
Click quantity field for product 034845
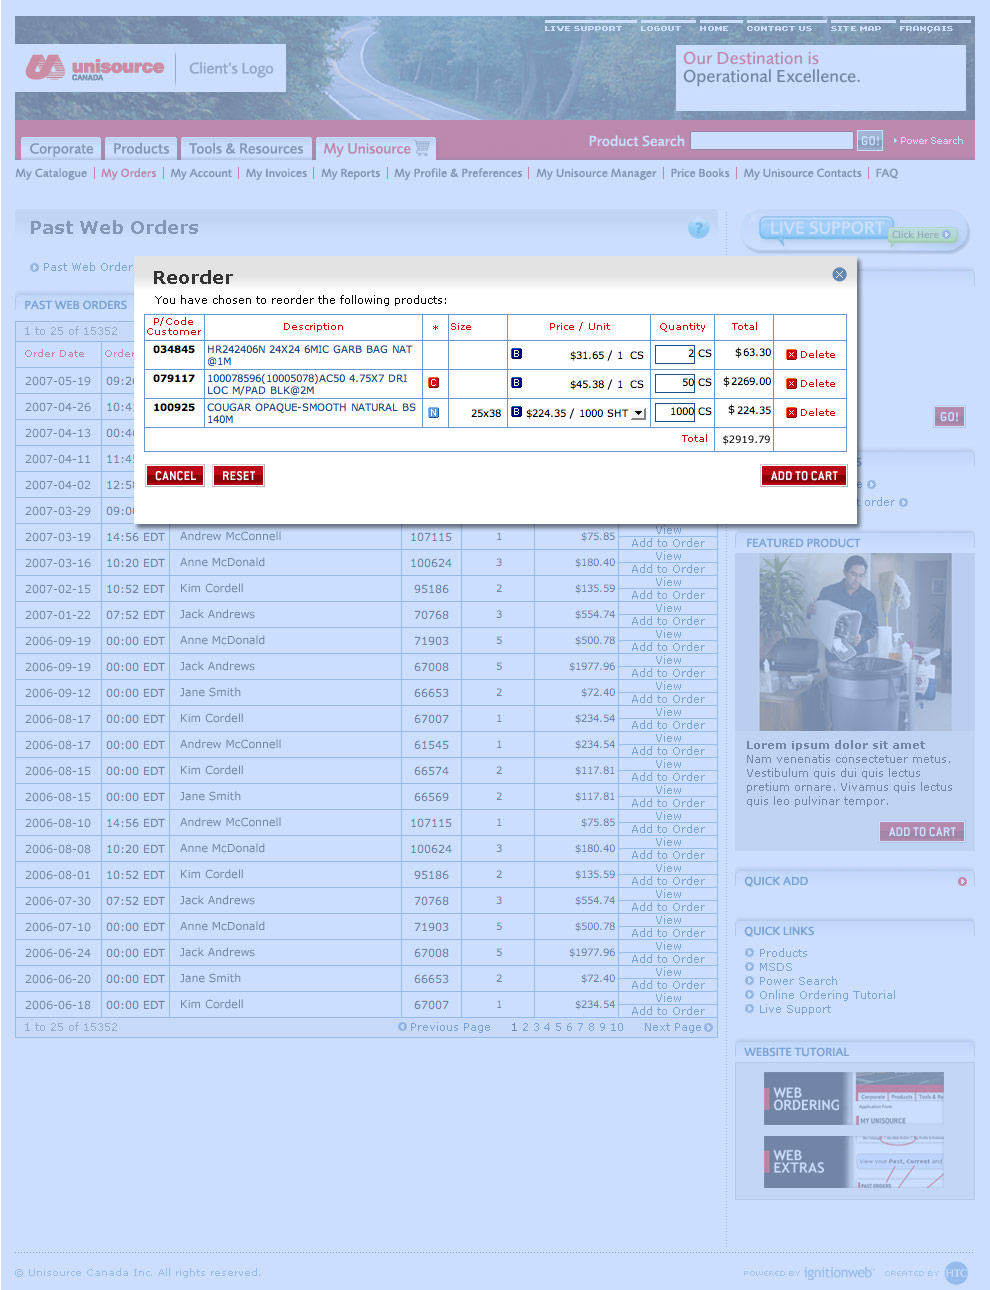click(x=675, y=354)
